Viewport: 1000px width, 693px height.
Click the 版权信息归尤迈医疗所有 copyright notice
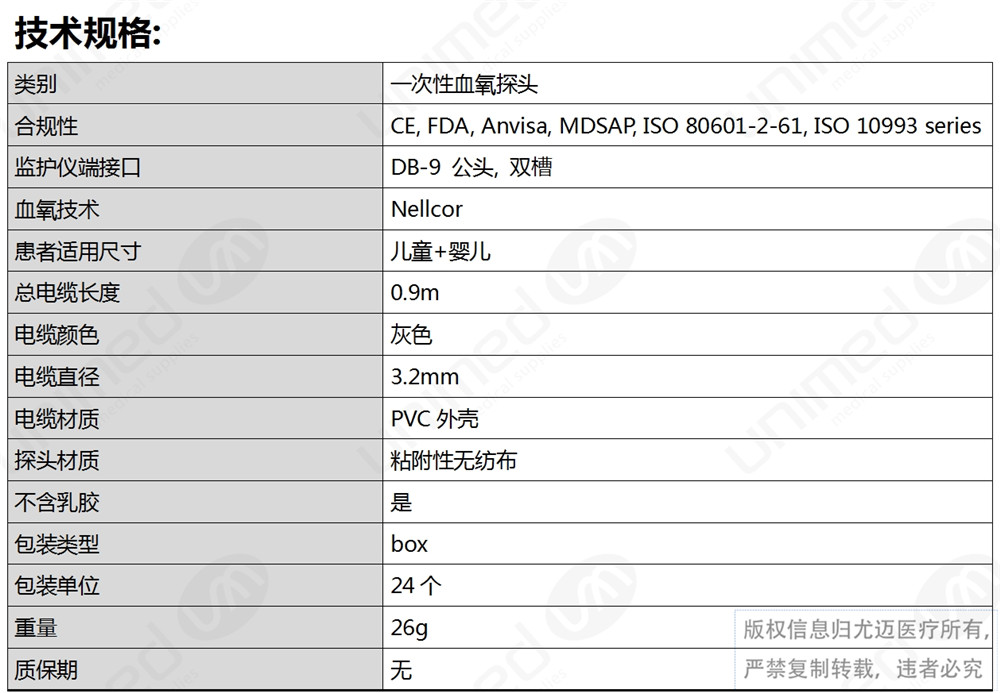pyautogui.click(x=864, y=649)
